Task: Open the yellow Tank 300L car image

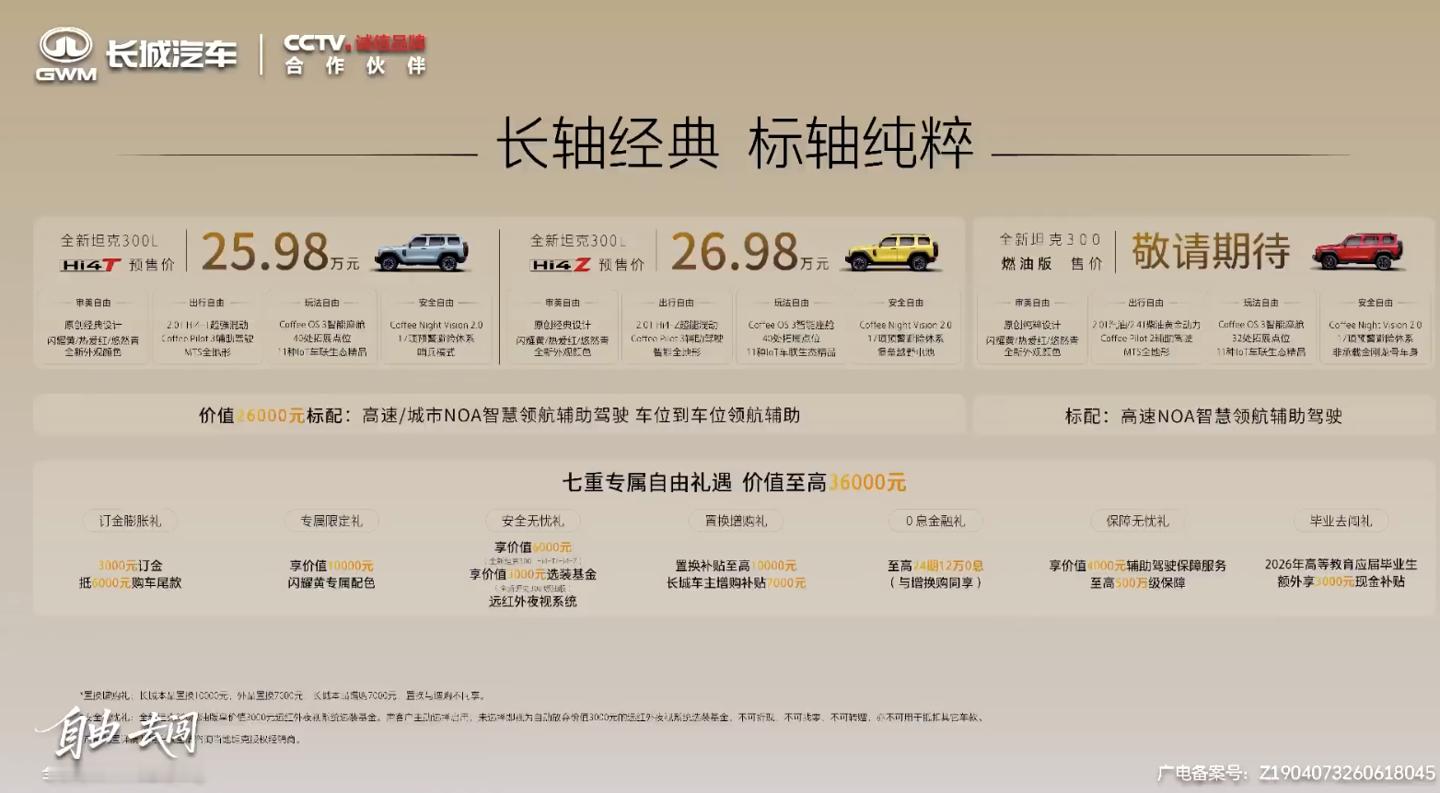Action: click(x=892, y=252)
